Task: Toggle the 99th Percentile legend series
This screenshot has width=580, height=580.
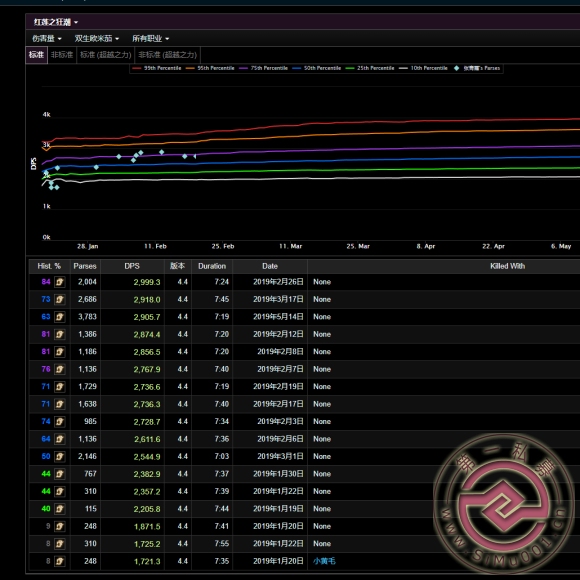Action: point(157,68)
